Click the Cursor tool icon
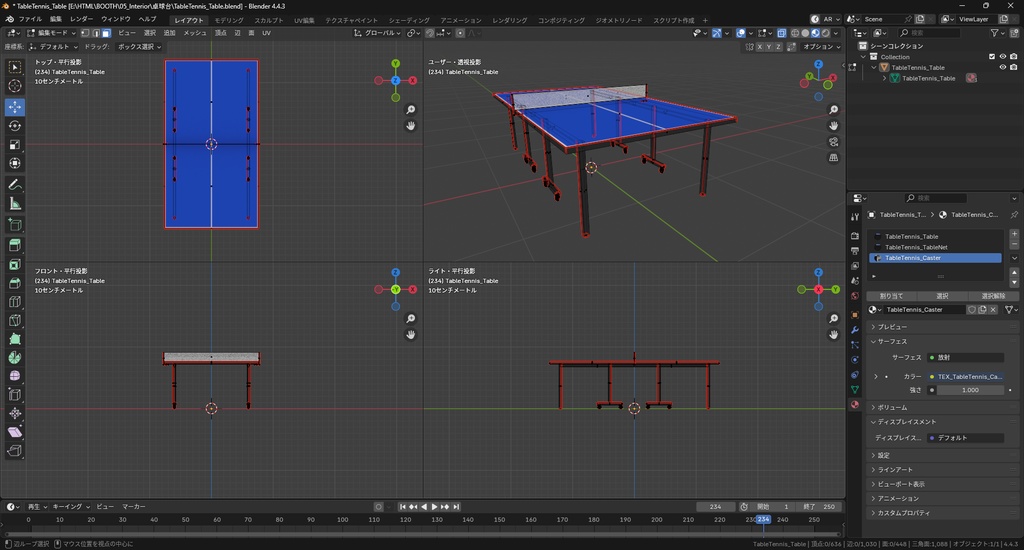This screenshot has width=1024, height=550. tap(15, 86)
